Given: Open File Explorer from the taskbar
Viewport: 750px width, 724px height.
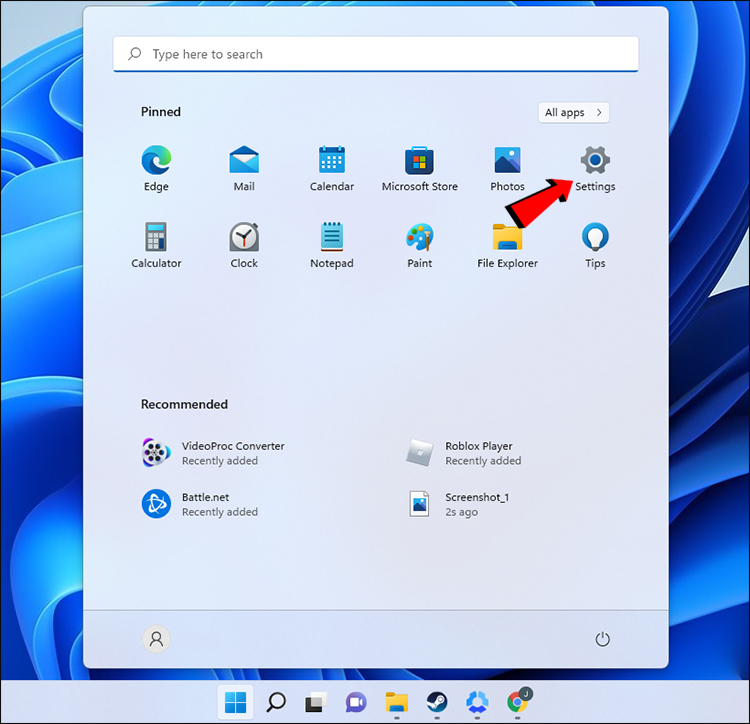Looking at the screenshot, I should click(x=397, y=702).
